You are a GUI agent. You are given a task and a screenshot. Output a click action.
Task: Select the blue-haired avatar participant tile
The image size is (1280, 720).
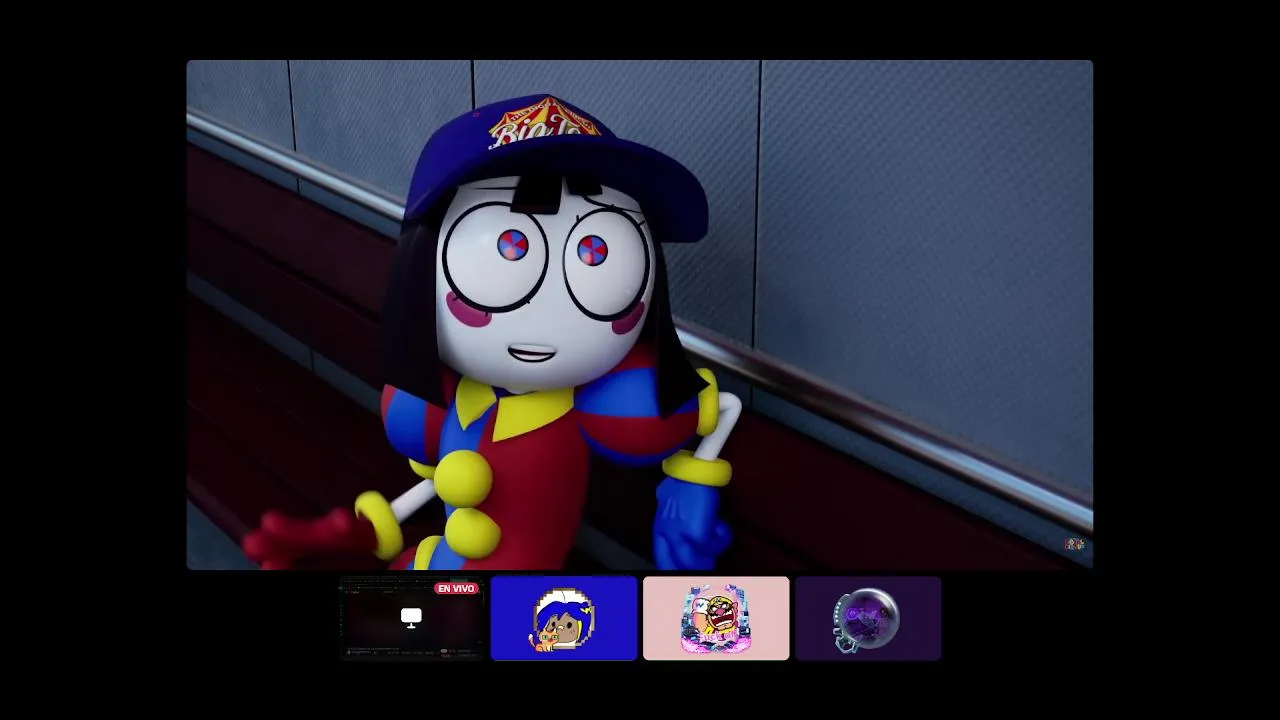(563, 618)
